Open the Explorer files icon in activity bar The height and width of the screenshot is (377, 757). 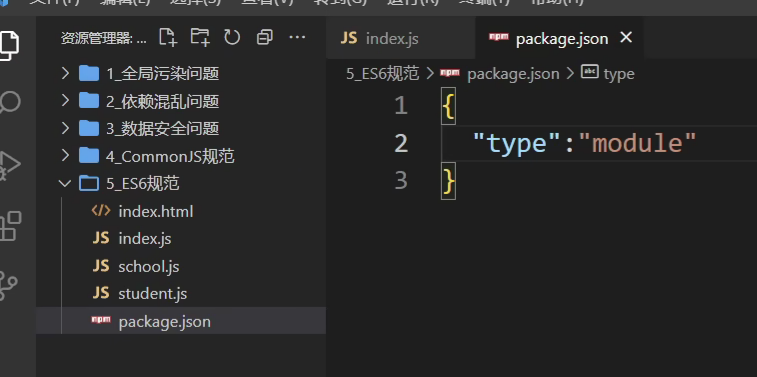point(10,45)
